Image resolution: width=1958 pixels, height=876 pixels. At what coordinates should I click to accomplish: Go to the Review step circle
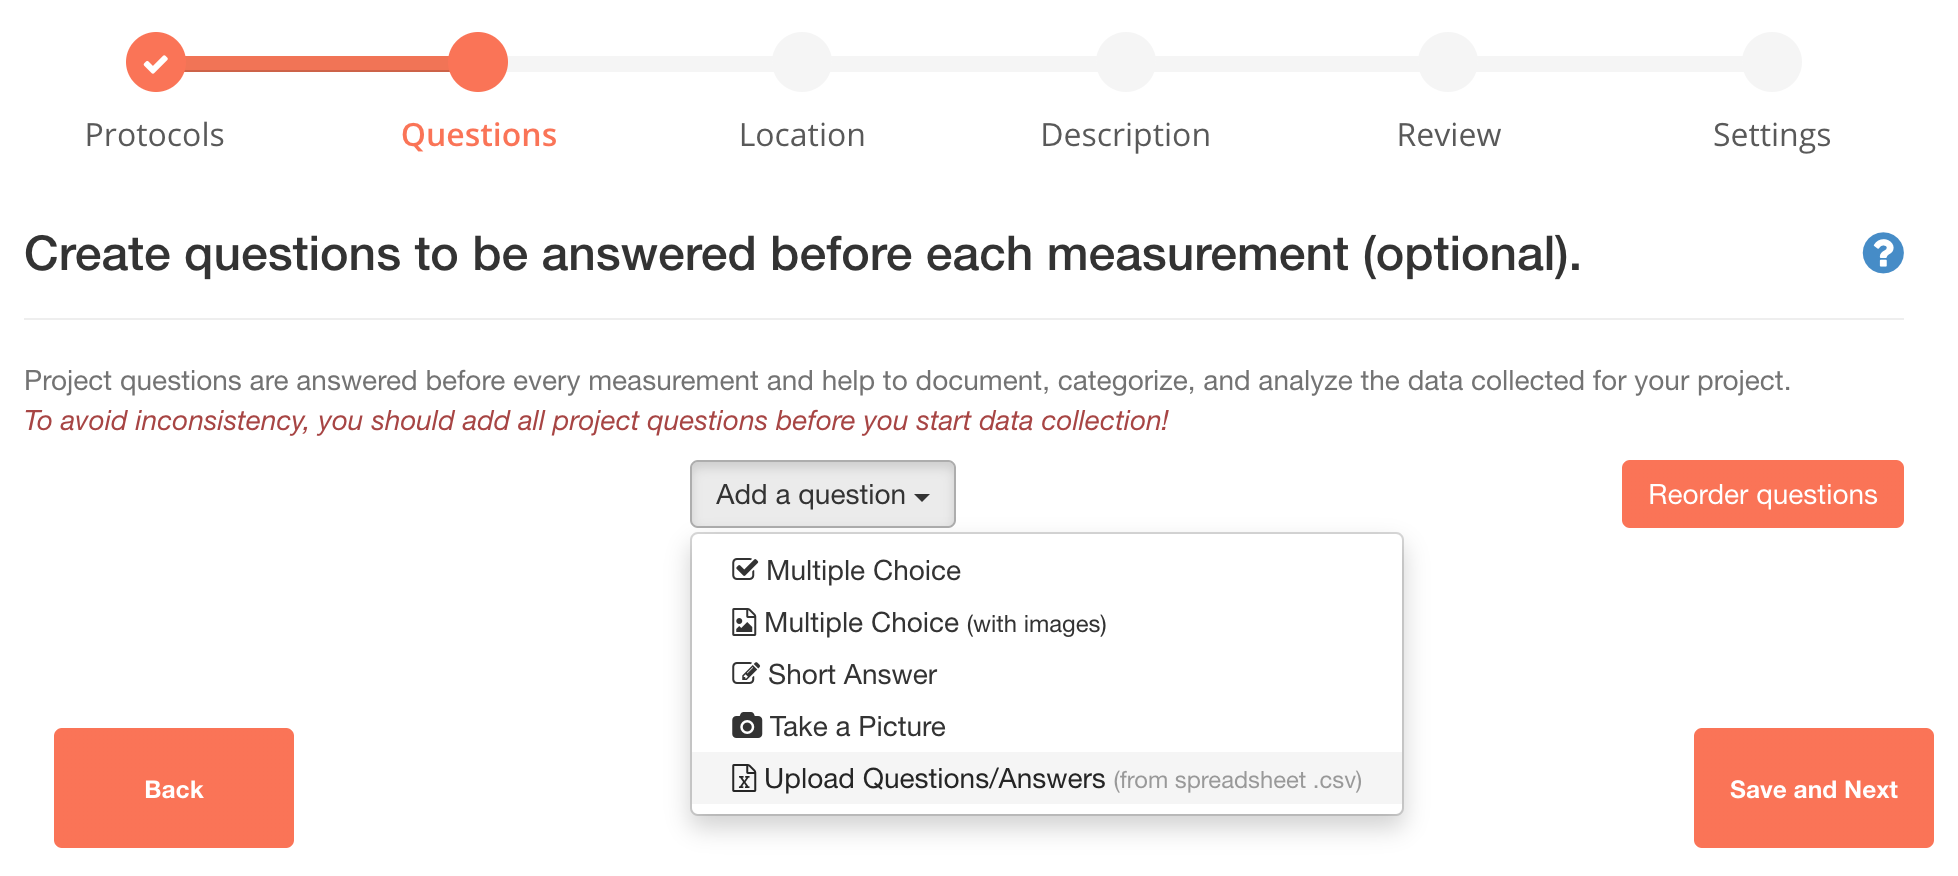pos(1448,62)
